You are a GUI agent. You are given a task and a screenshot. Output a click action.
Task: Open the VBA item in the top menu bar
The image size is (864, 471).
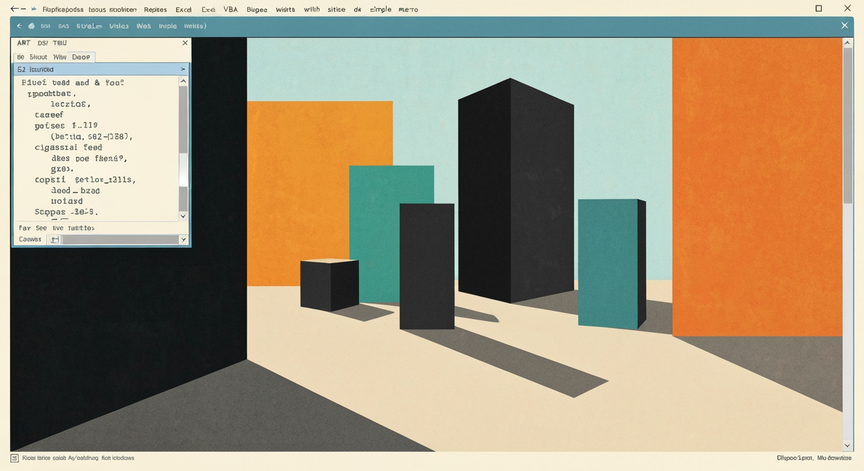tap(231, 9)
